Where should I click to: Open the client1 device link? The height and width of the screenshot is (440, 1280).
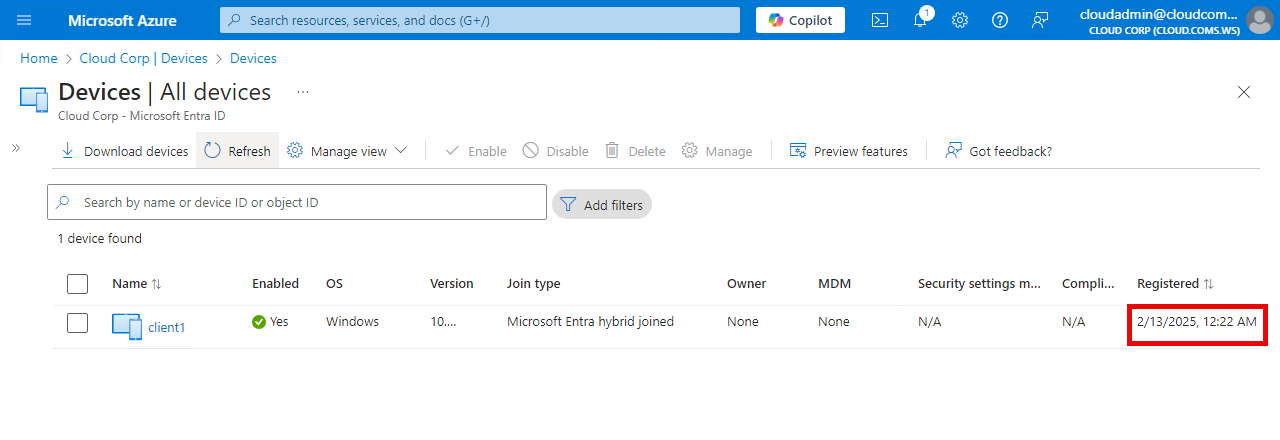(167, 327)
